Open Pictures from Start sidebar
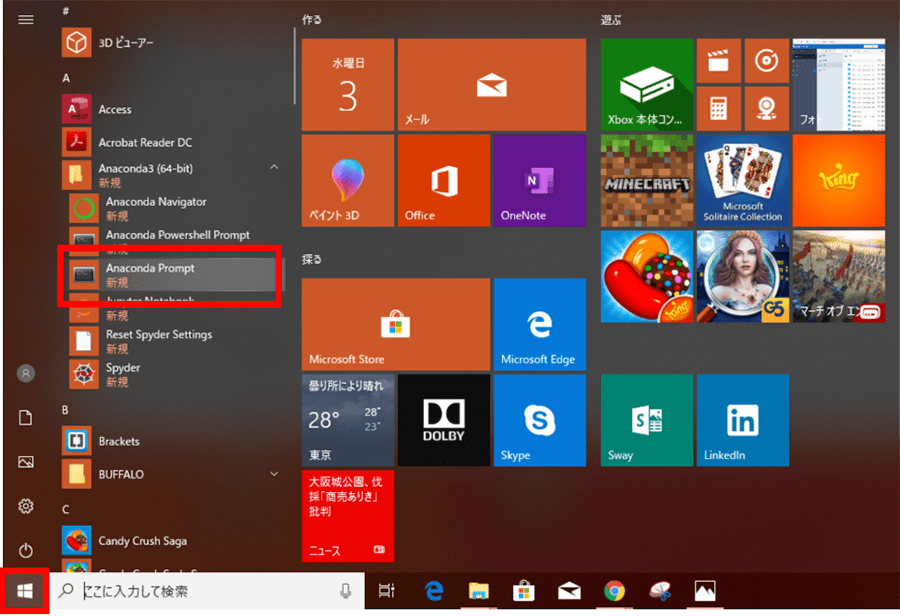 [x=26, y=462]
